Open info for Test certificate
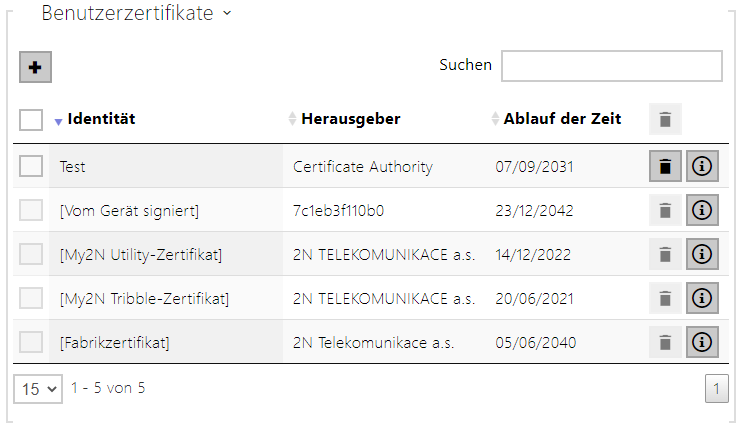Screen dimensions: 744x435 click(702, 166)
